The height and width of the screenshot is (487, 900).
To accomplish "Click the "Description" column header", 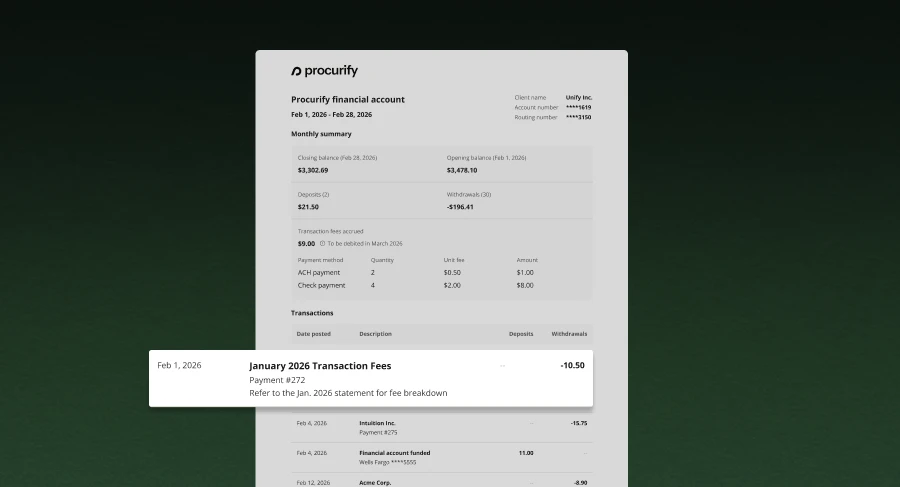I will 375,334.
